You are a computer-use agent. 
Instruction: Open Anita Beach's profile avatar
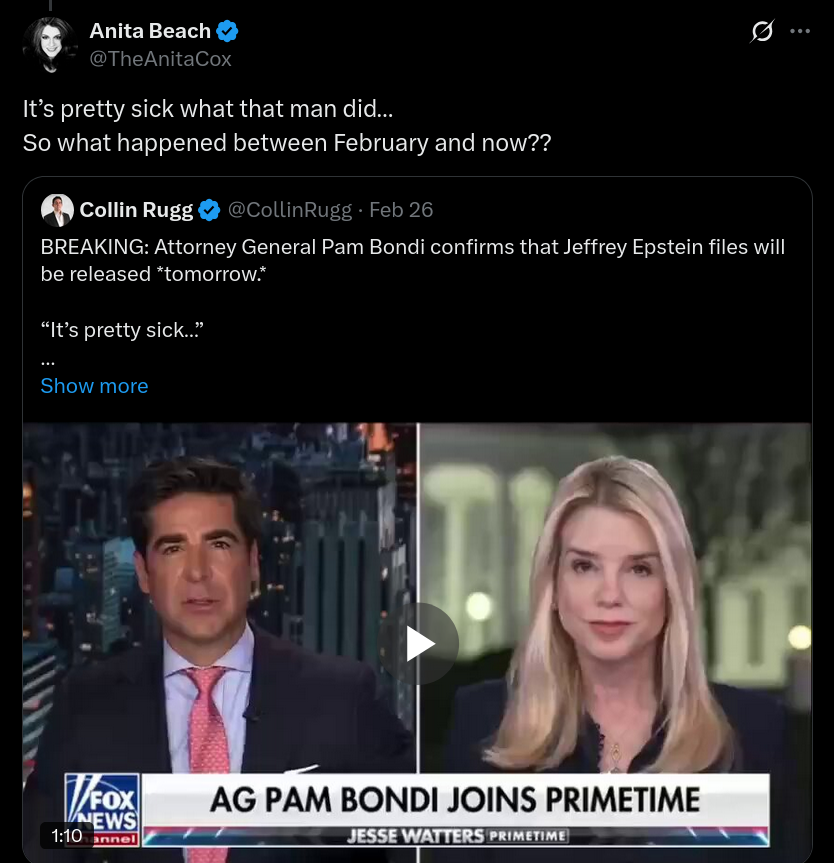51,45
